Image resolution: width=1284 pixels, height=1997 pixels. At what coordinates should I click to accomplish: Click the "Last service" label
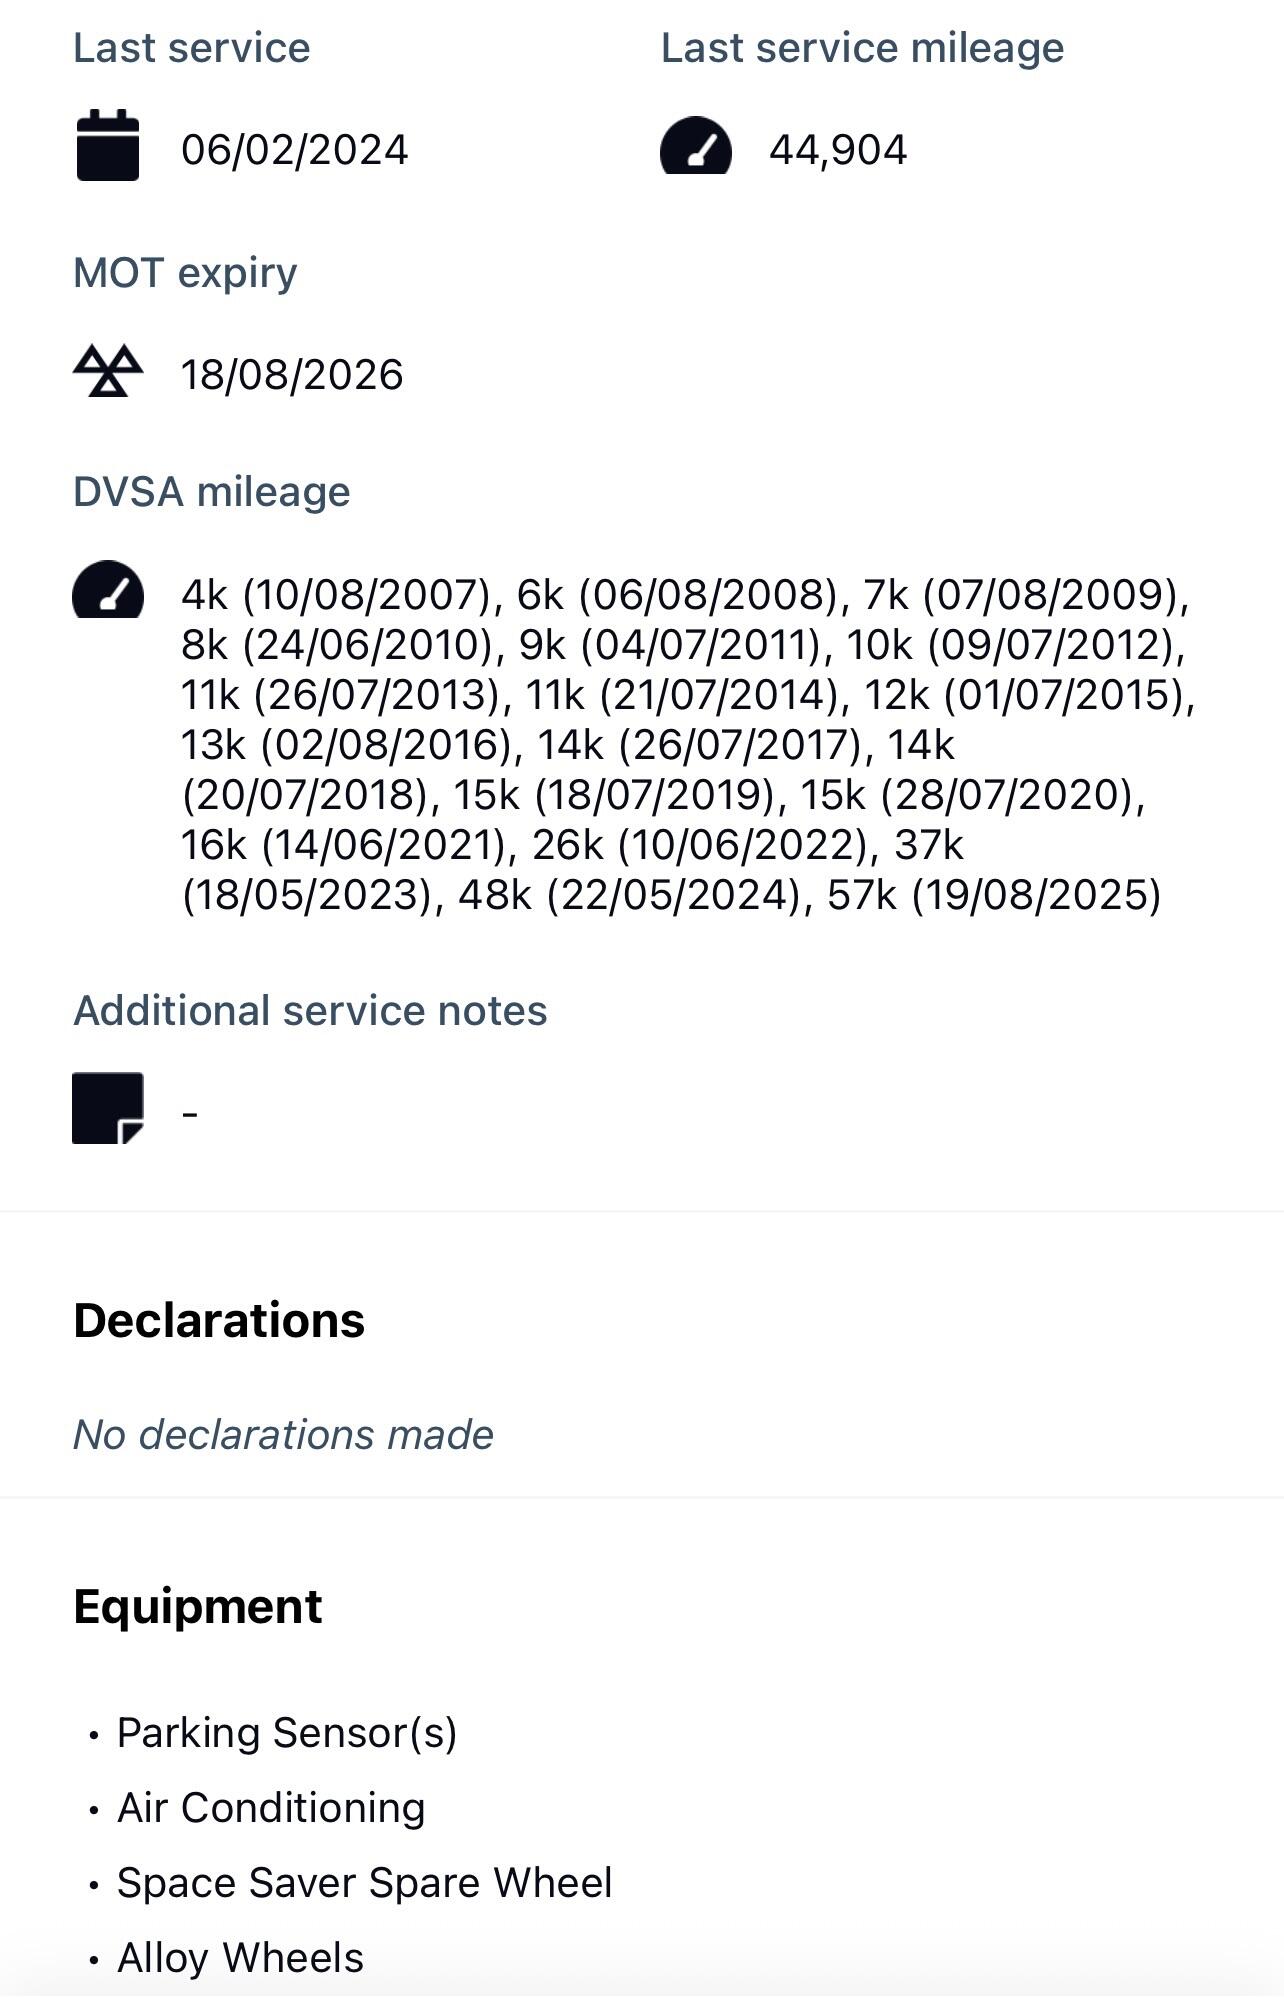[192, 48]
